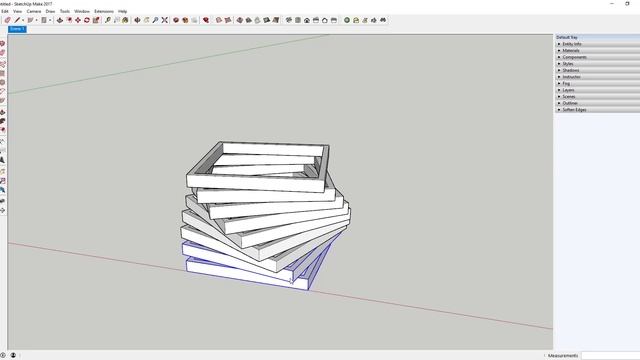Image resolution: width=640 pixels, height=360 pixels.
Task: Select the Text label tool
Action: 117,20
